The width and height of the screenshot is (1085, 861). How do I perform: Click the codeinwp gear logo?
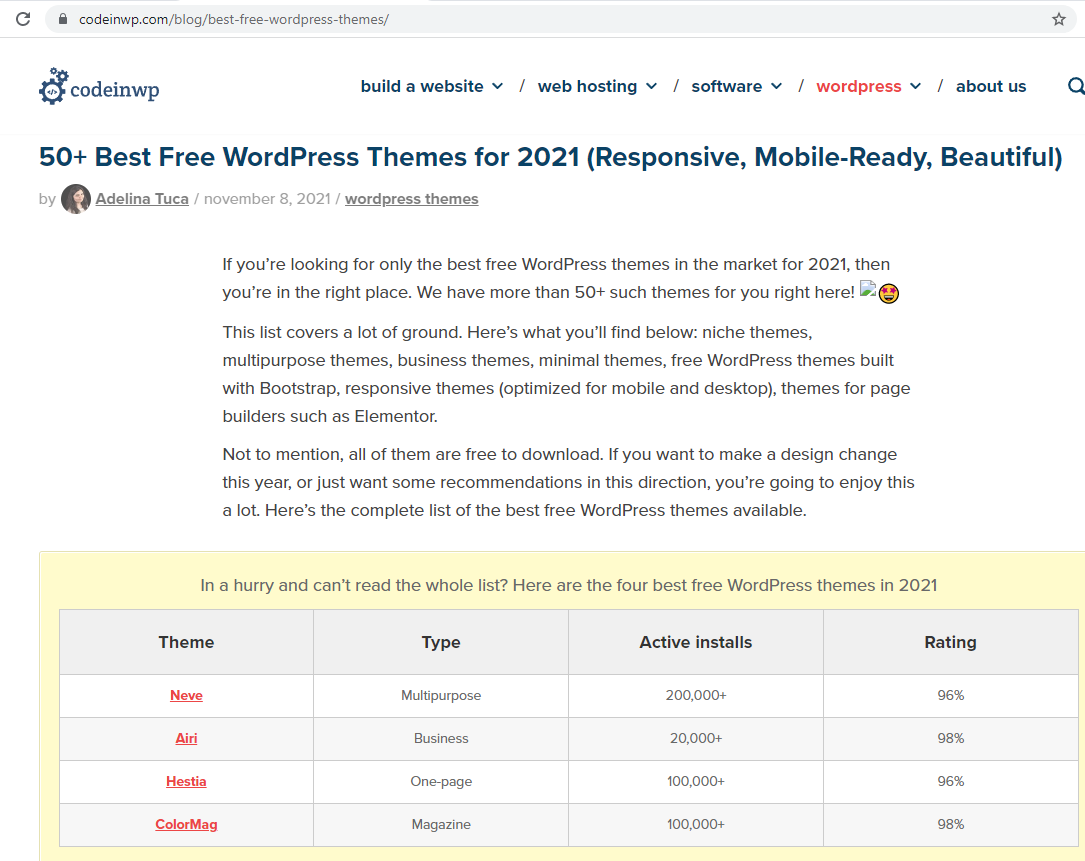54,88
